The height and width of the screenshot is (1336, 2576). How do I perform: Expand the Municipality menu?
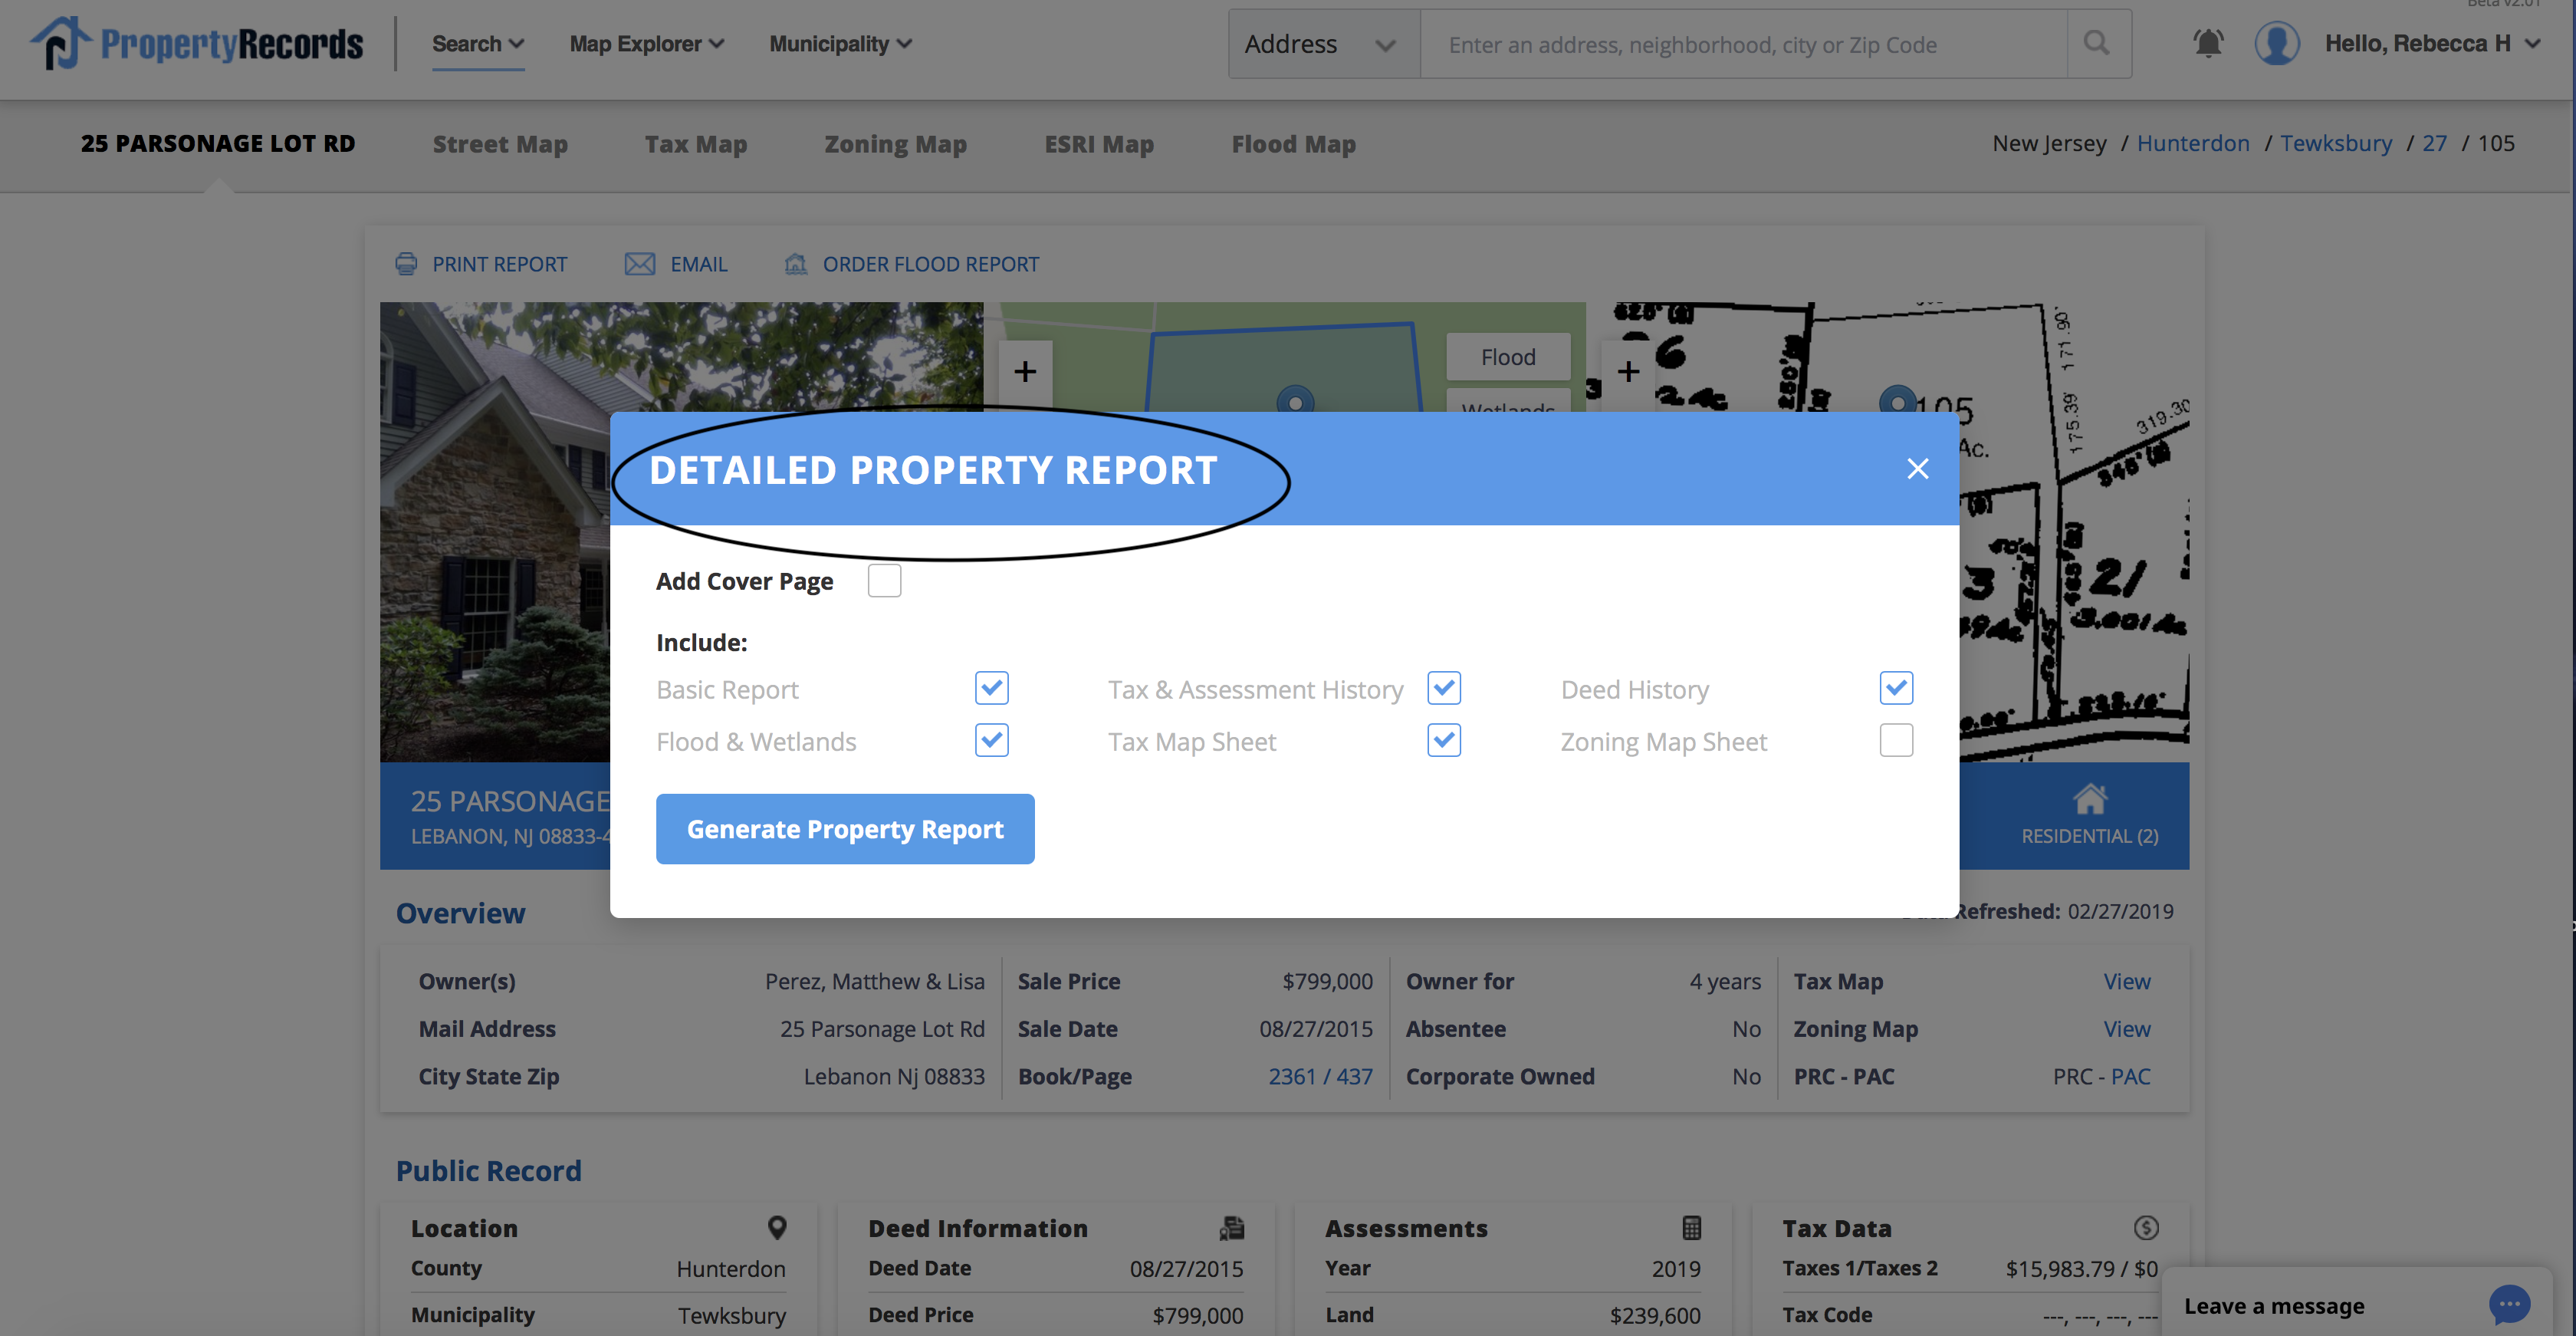point(840,44)
